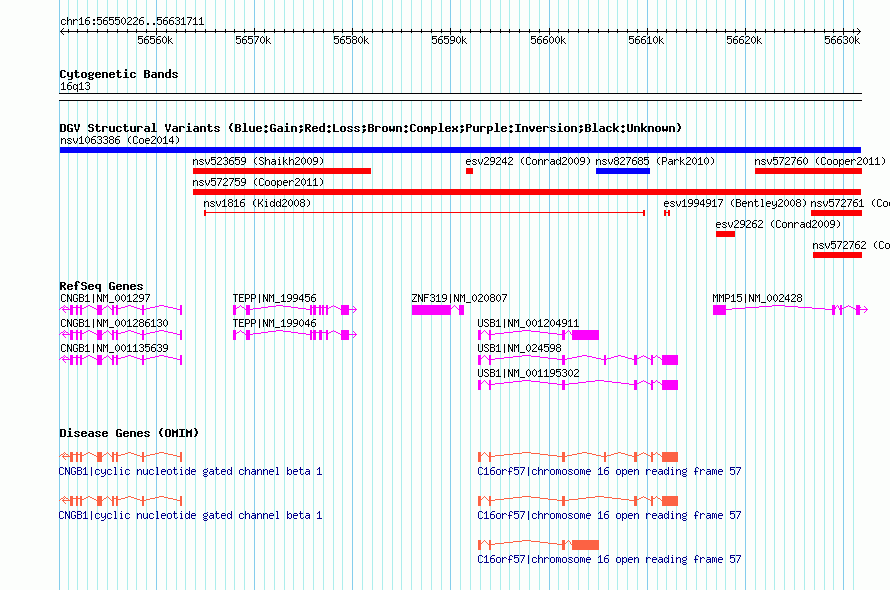Click the red nsv523659 loss bar
This screenshot has height=590, width=890.
(282, 171)
